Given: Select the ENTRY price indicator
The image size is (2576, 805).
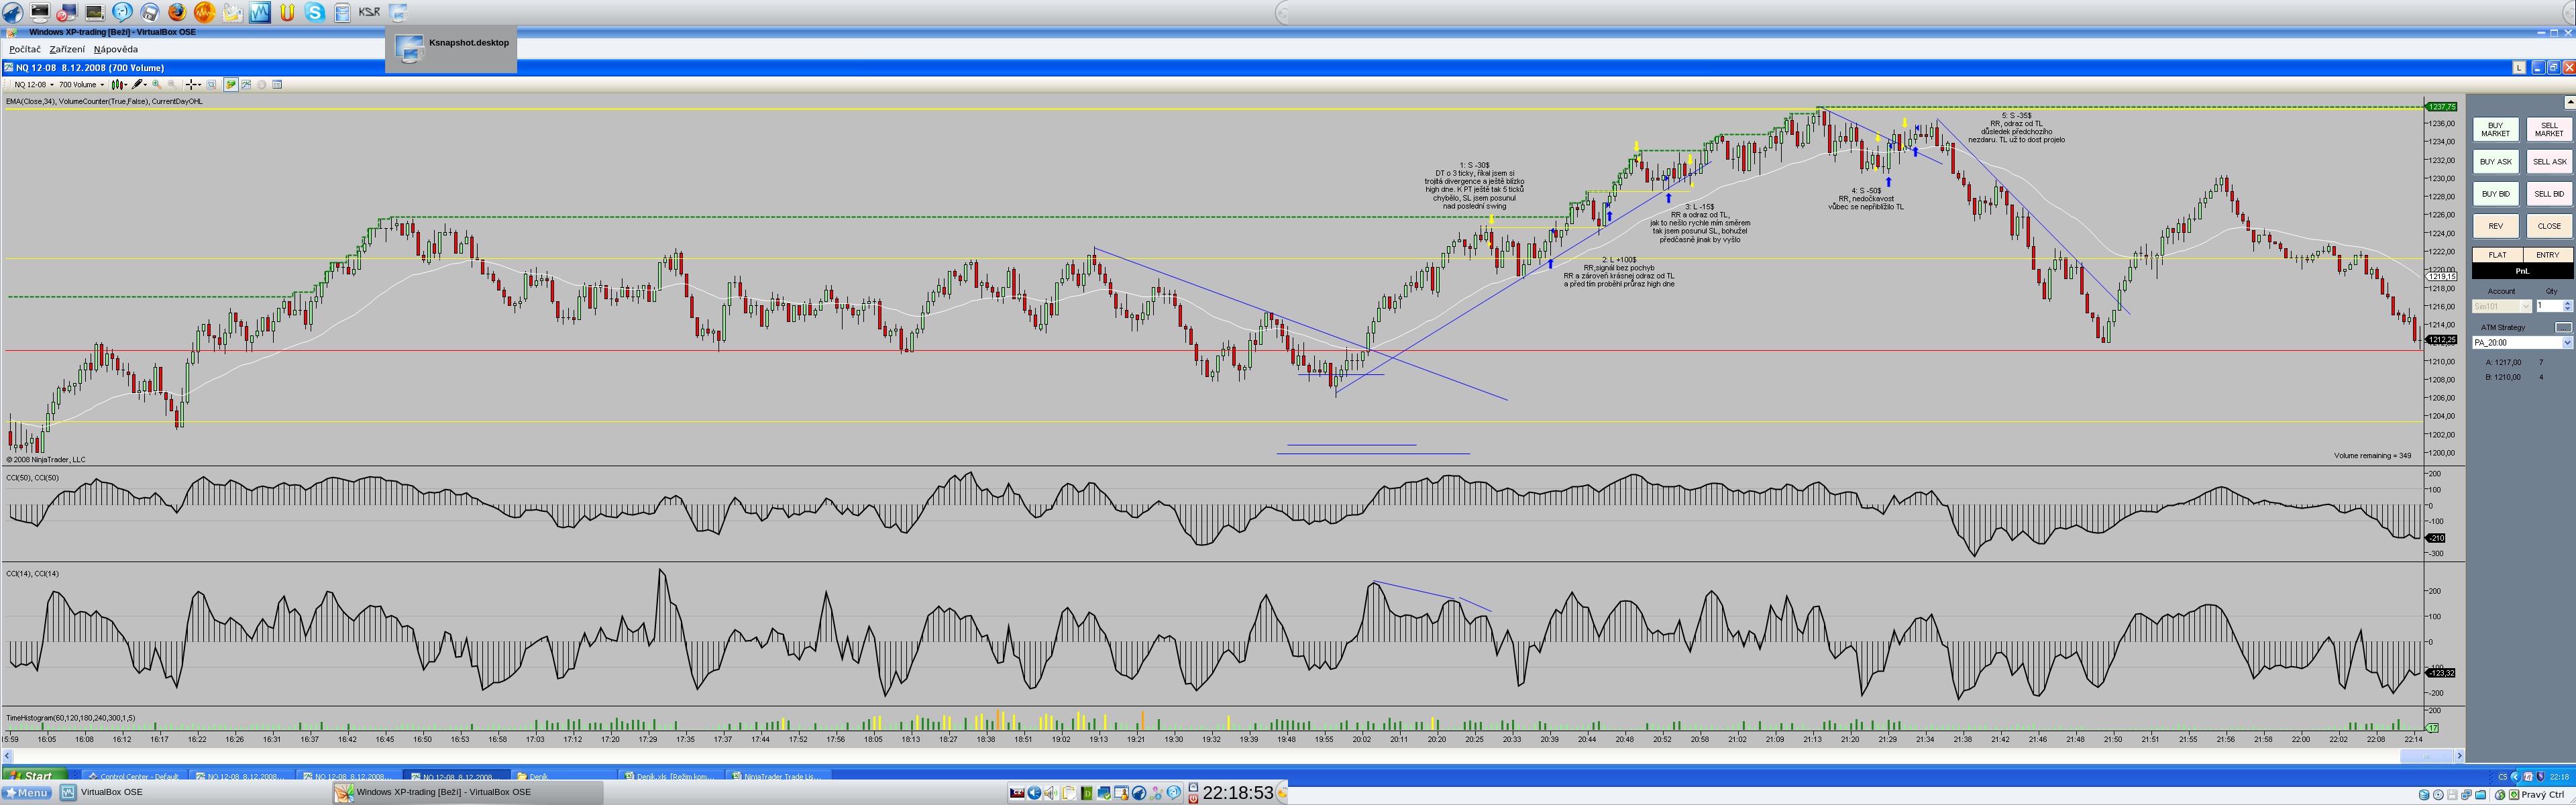Looking at the screenshot, I should pyautogui.click(x=2547, y=255).
